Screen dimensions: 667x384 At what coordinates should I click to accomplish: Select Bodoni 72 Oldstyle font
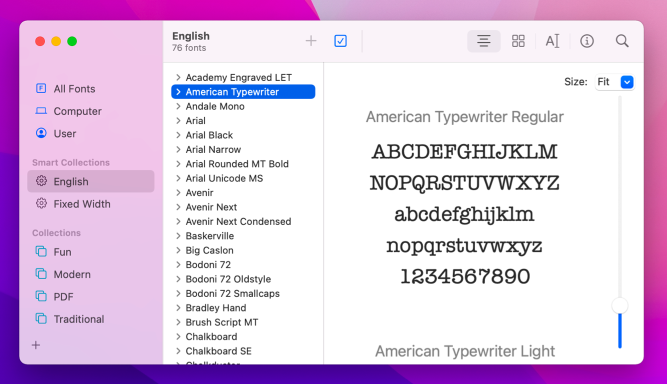[x=243, y=279]
